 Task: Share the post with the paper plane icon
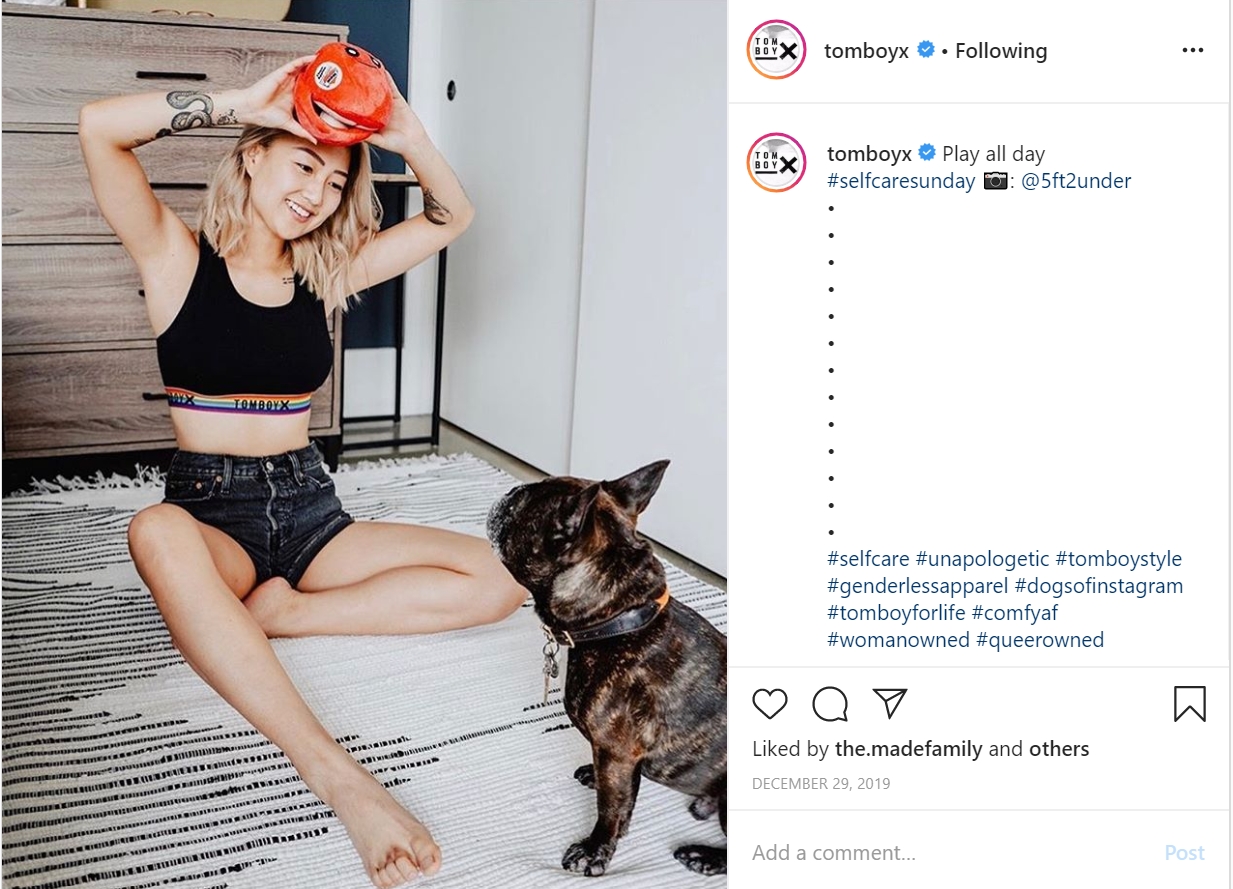click(x=889, y=703)
